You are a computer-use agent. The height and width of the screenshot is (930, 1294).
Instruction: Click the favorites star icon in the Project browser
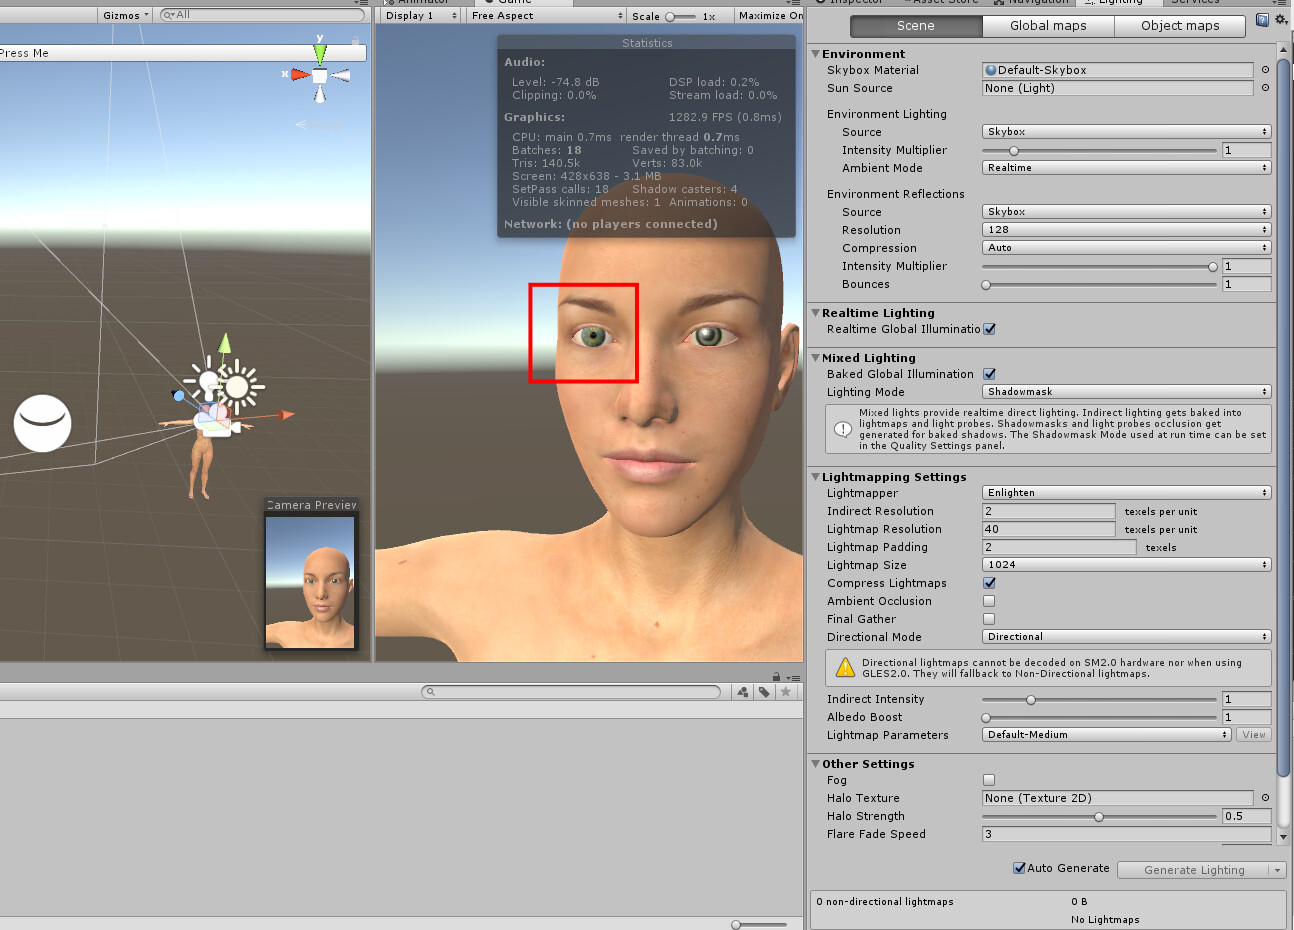coord(785,691)
